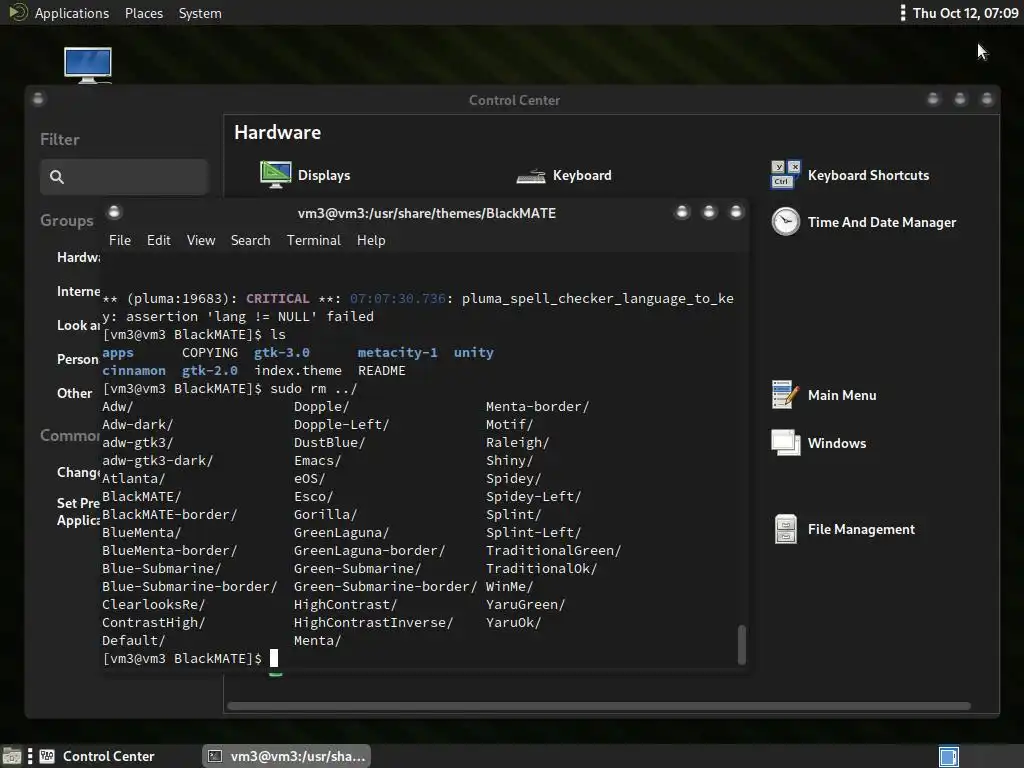Open Time And Date Manager icon
This screenshot has height=768, width=1024.
tap(786, 222)
